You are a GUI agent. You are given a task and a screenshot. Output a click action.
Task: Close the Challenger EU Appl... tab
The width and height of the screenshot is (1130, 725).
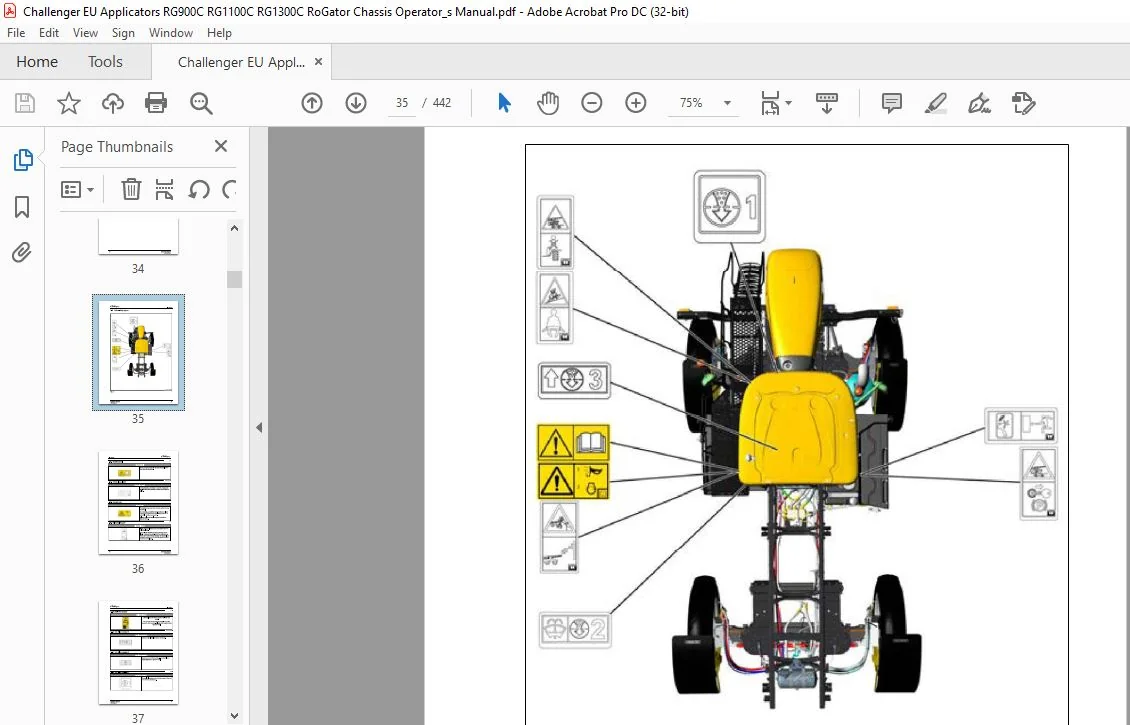[x=319, y=62]
